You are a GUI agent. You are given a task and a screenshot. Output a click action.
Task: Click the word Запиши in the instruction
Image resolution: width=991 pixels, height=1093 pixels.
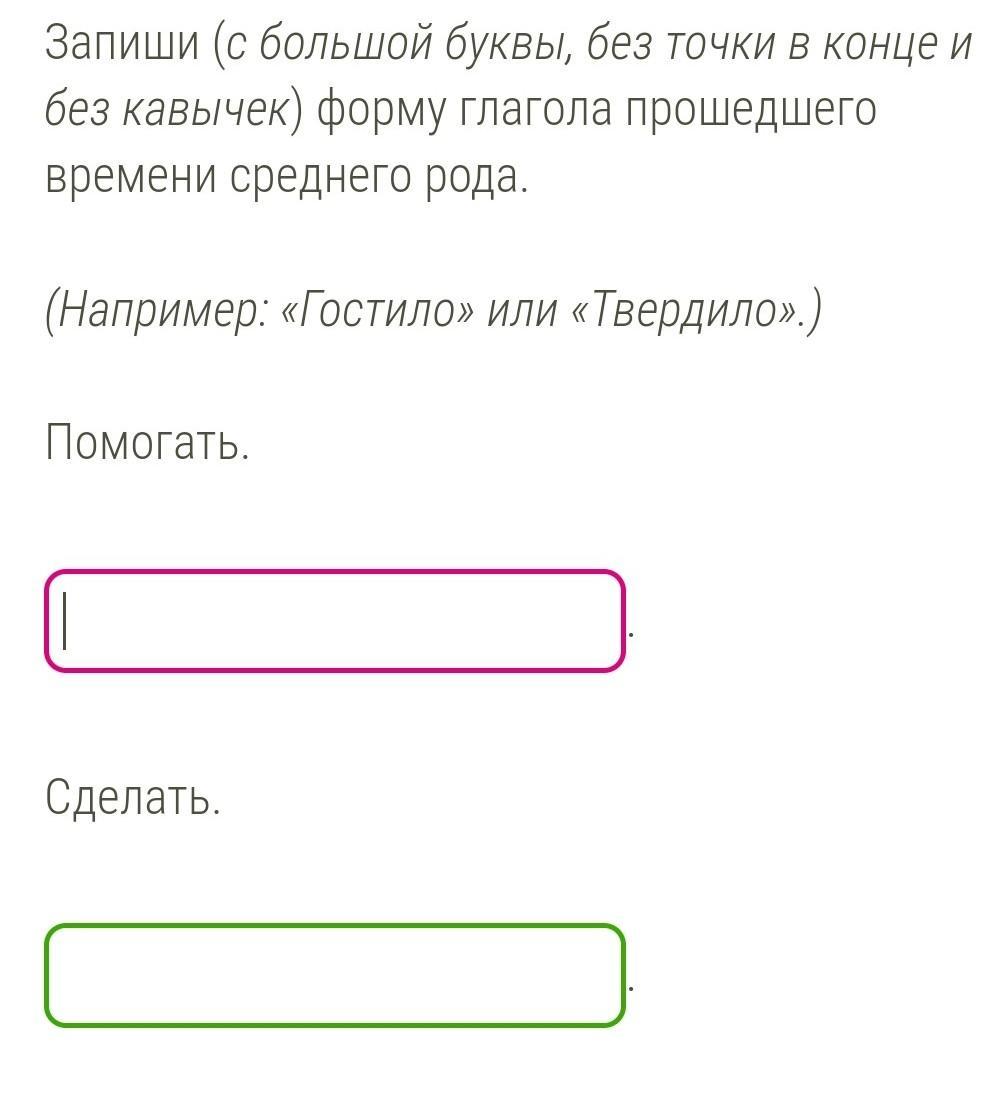(x=123, y=44)
